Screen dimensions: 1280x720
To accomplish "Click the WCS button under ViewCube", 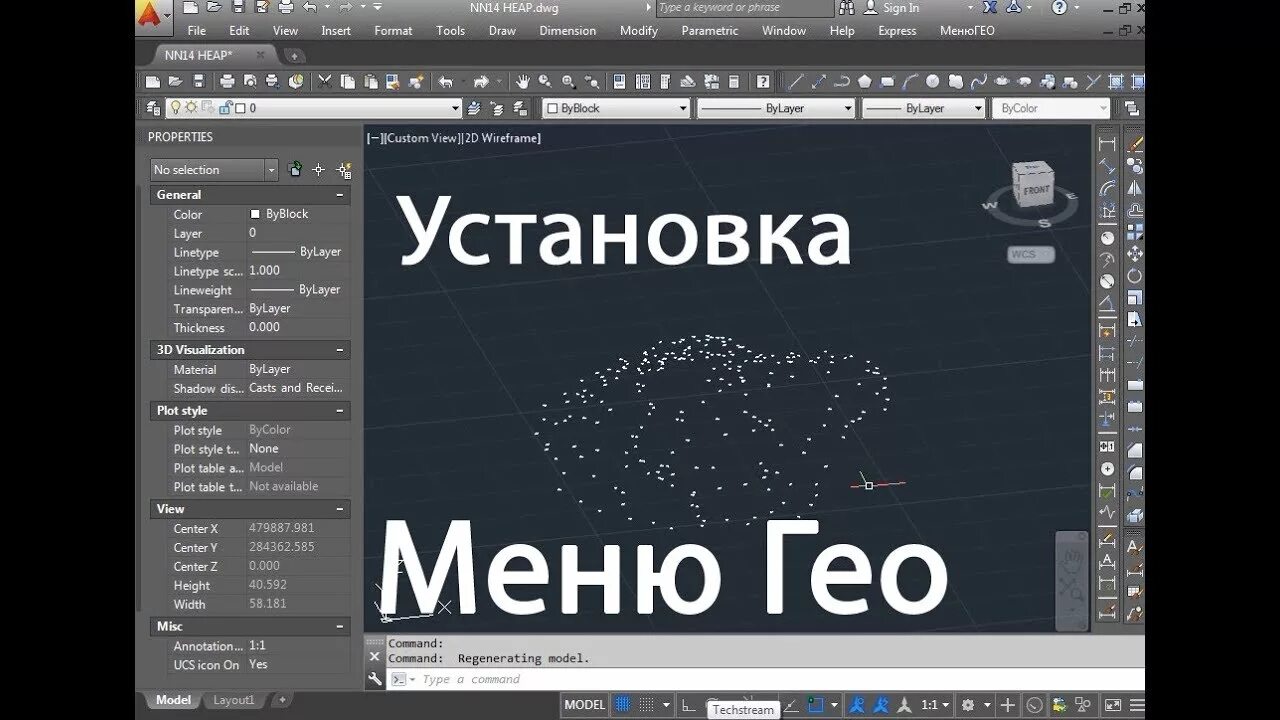I will coord(1031,254).
